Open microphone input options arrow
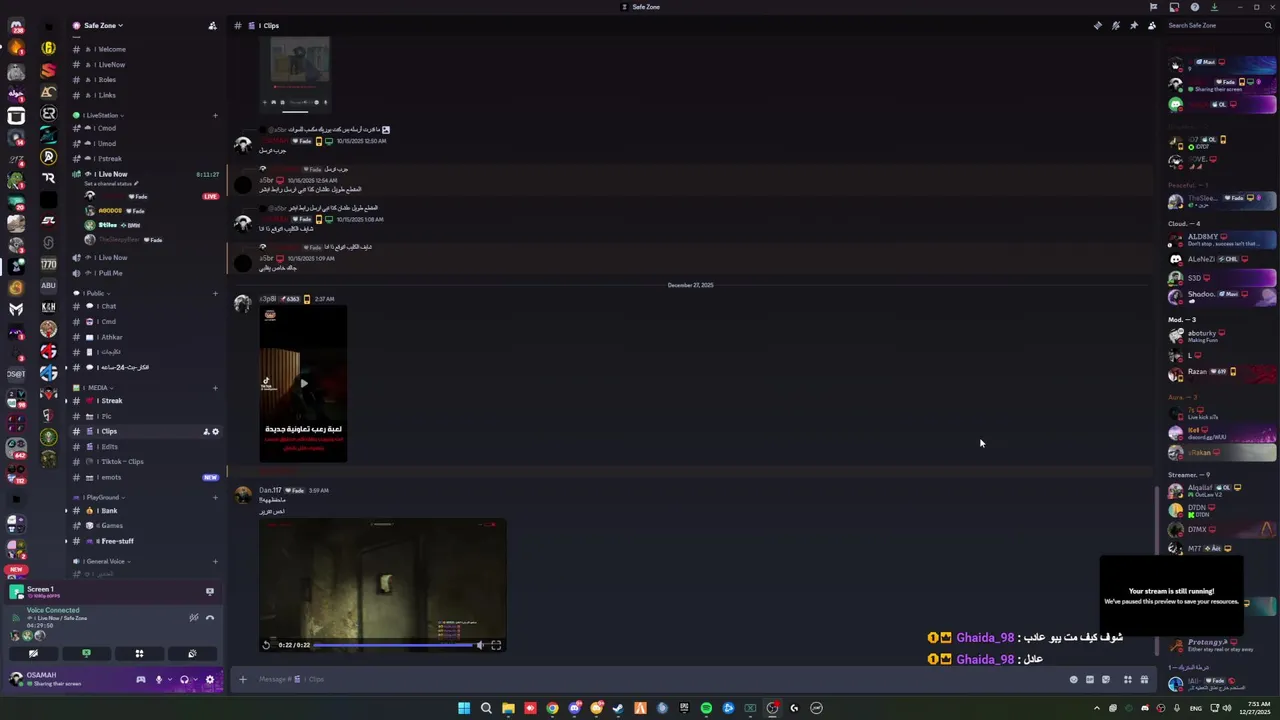This screenshot has height=720, width=1280. [168, 680]
